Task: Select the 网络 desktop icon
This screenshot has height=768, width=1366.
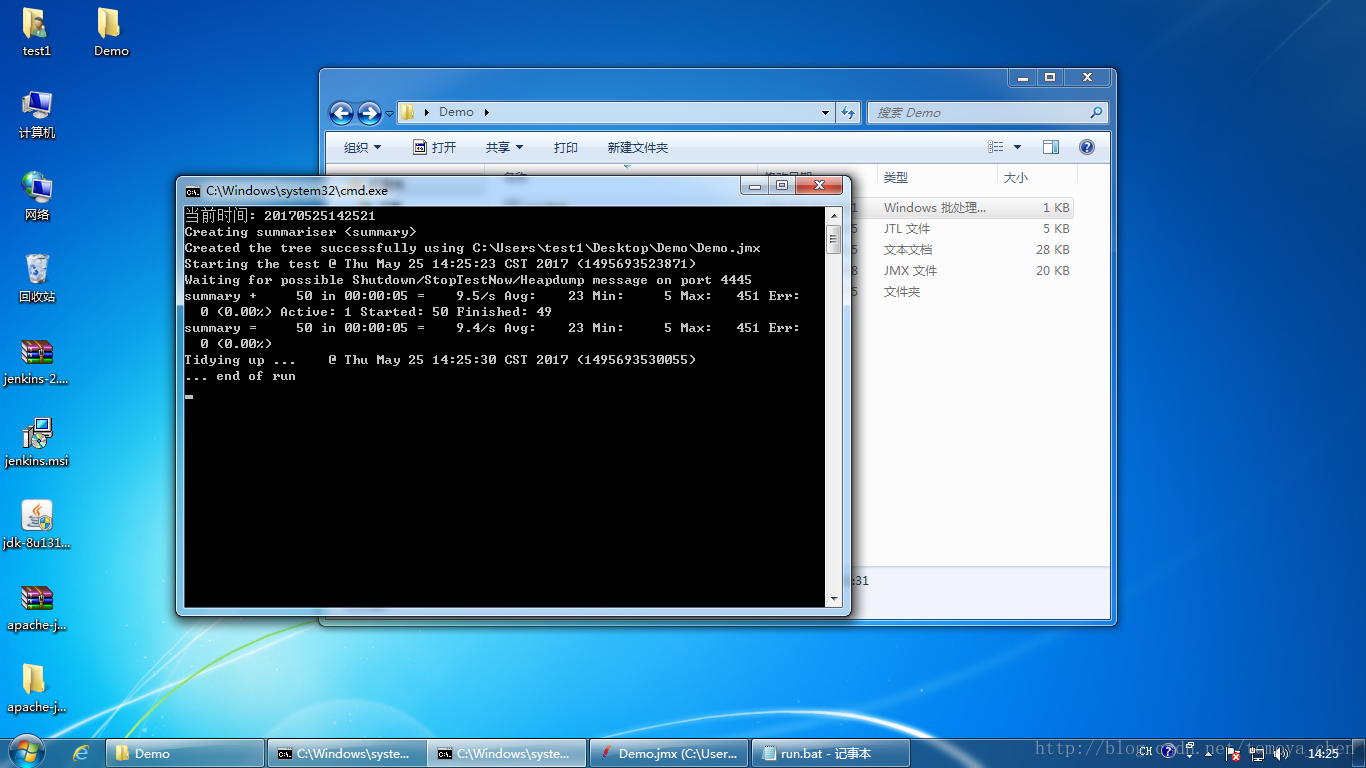Action: pos(36,197)
